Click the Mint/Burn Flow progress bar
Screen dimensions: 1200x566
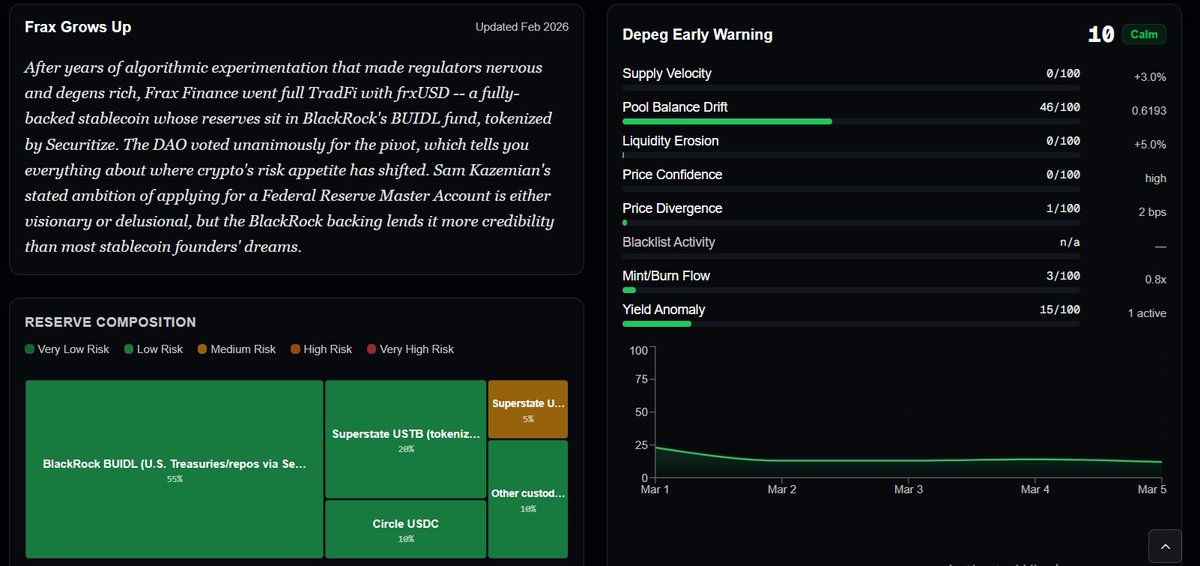click(851, 289)
